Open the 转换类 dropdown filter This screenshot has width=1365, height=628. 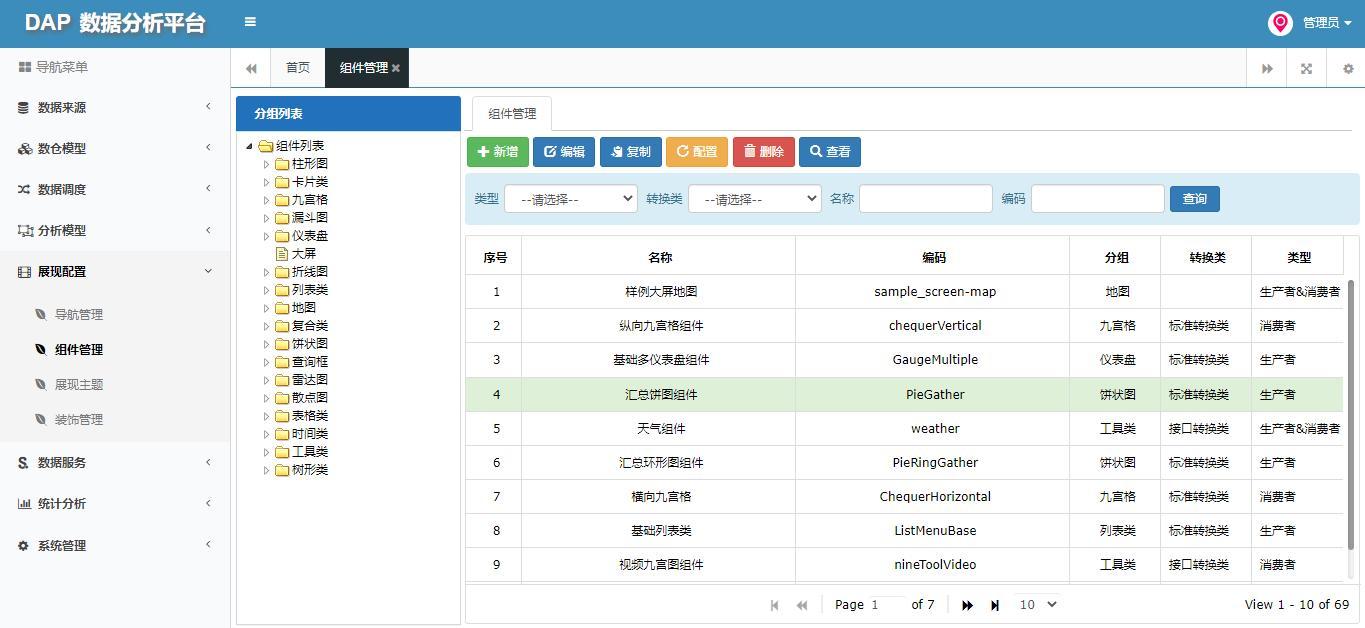click(754, 199)
